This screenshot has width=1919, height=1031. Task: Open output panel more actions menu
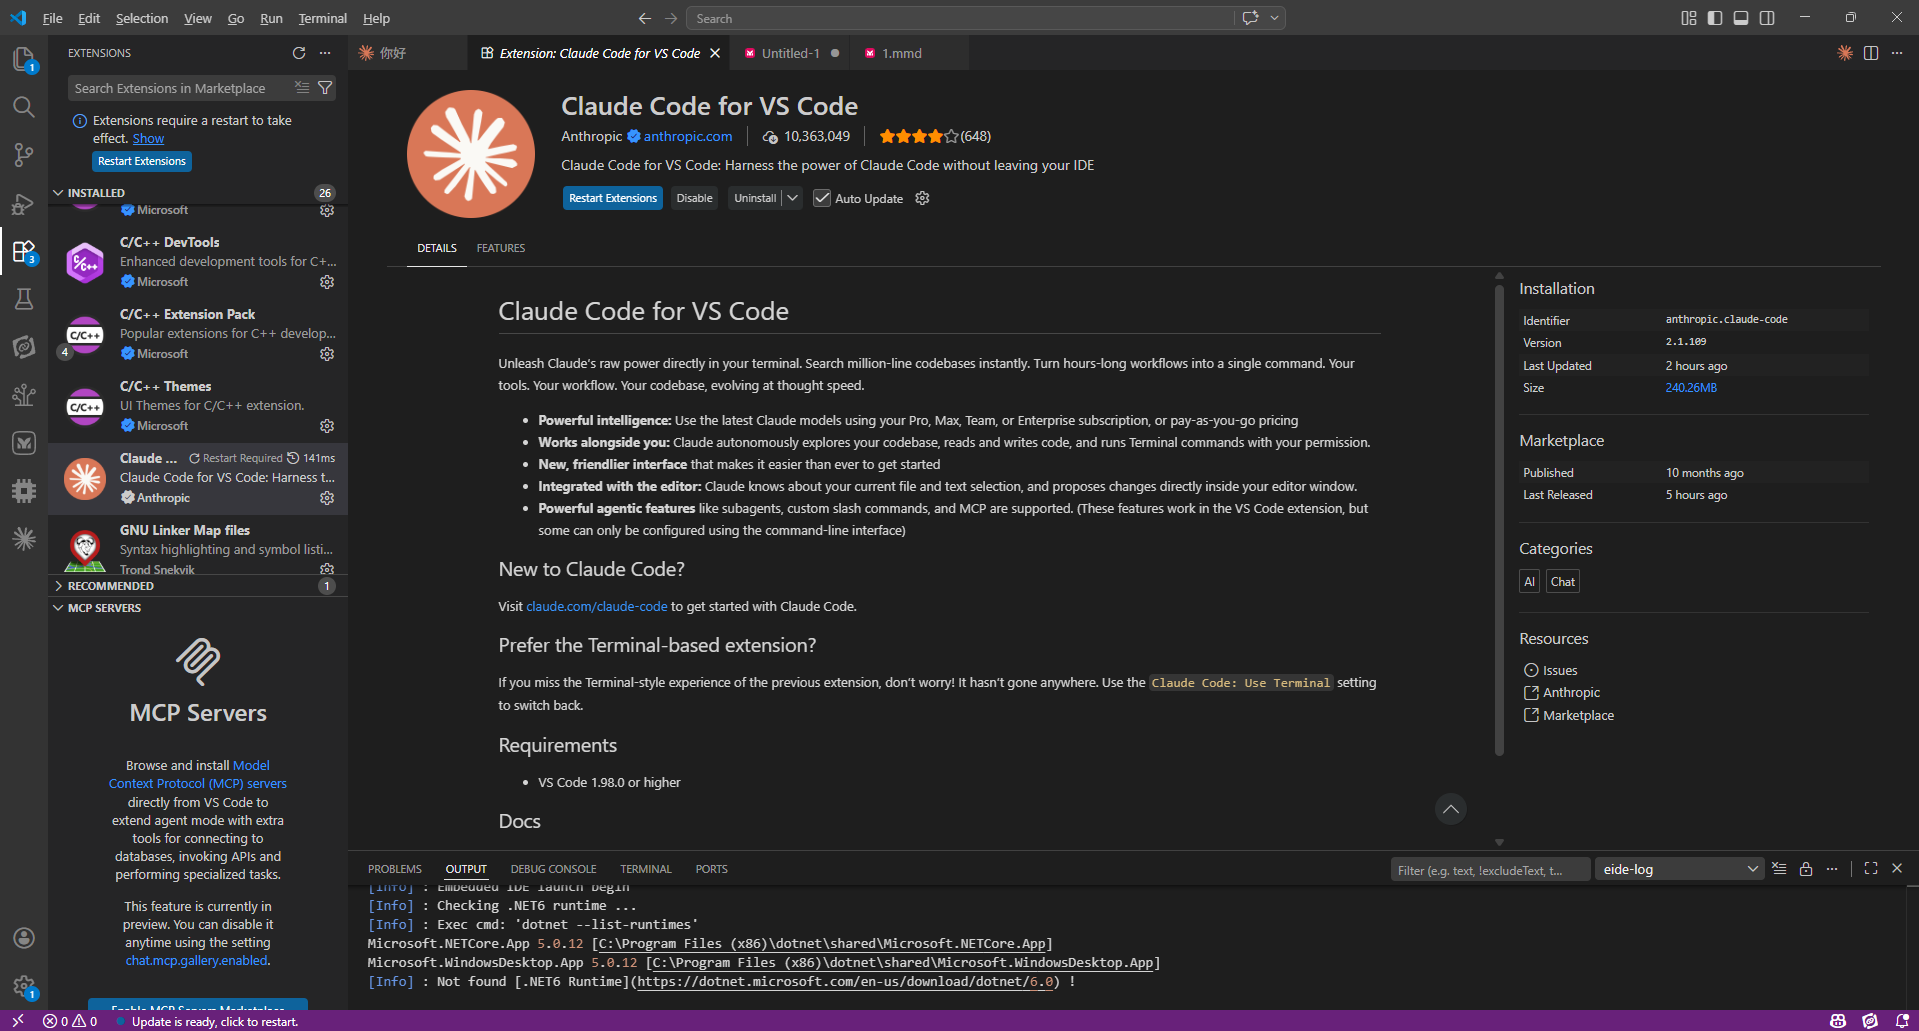click(1832, 869)
